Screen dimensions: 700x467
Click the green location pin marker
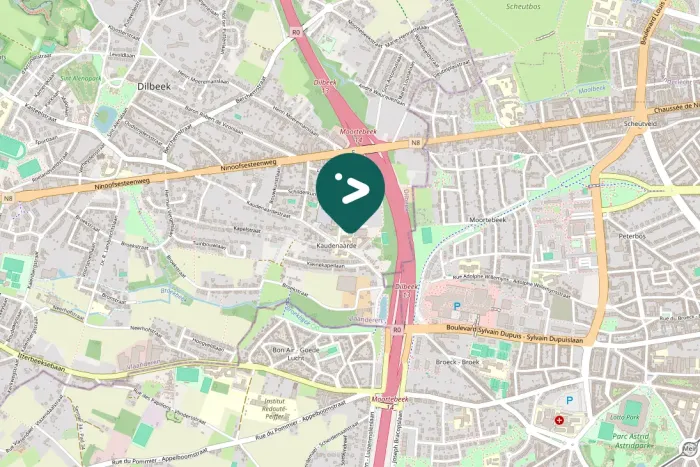350,192
